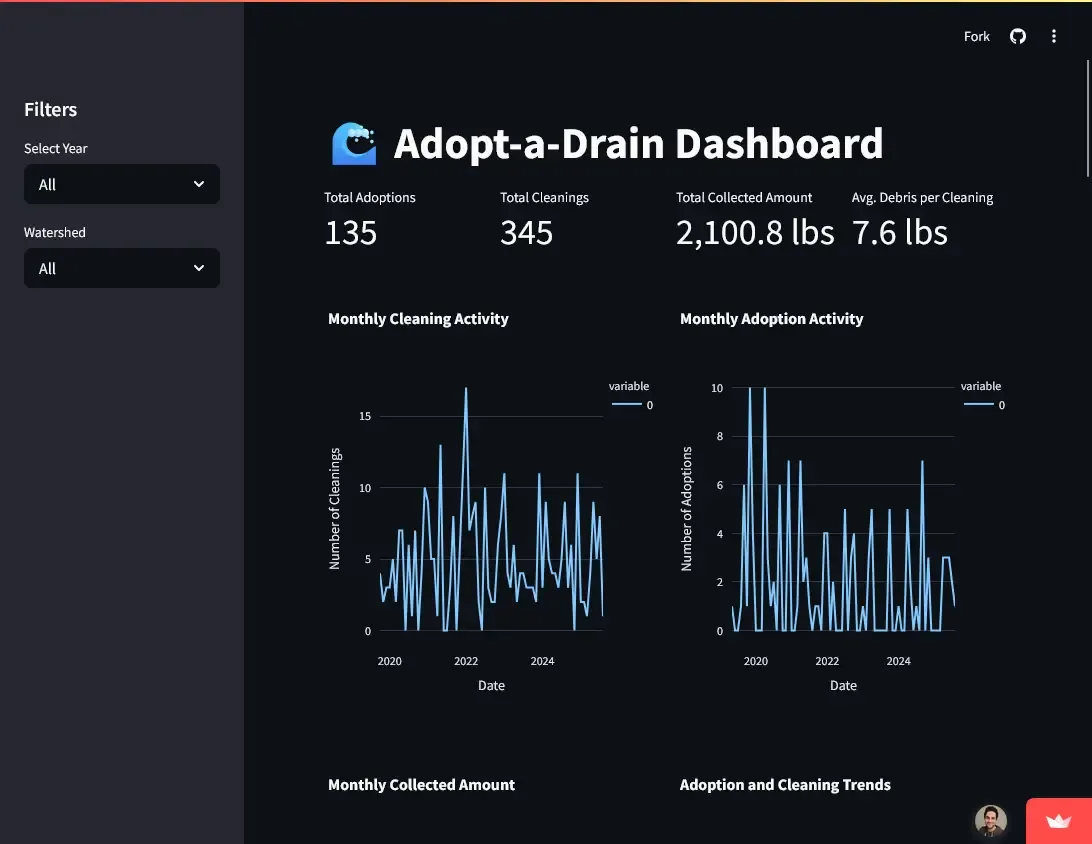
Task: Open the GitHub repository via the GitHub icon
Action: click(x=1017, y=36)
